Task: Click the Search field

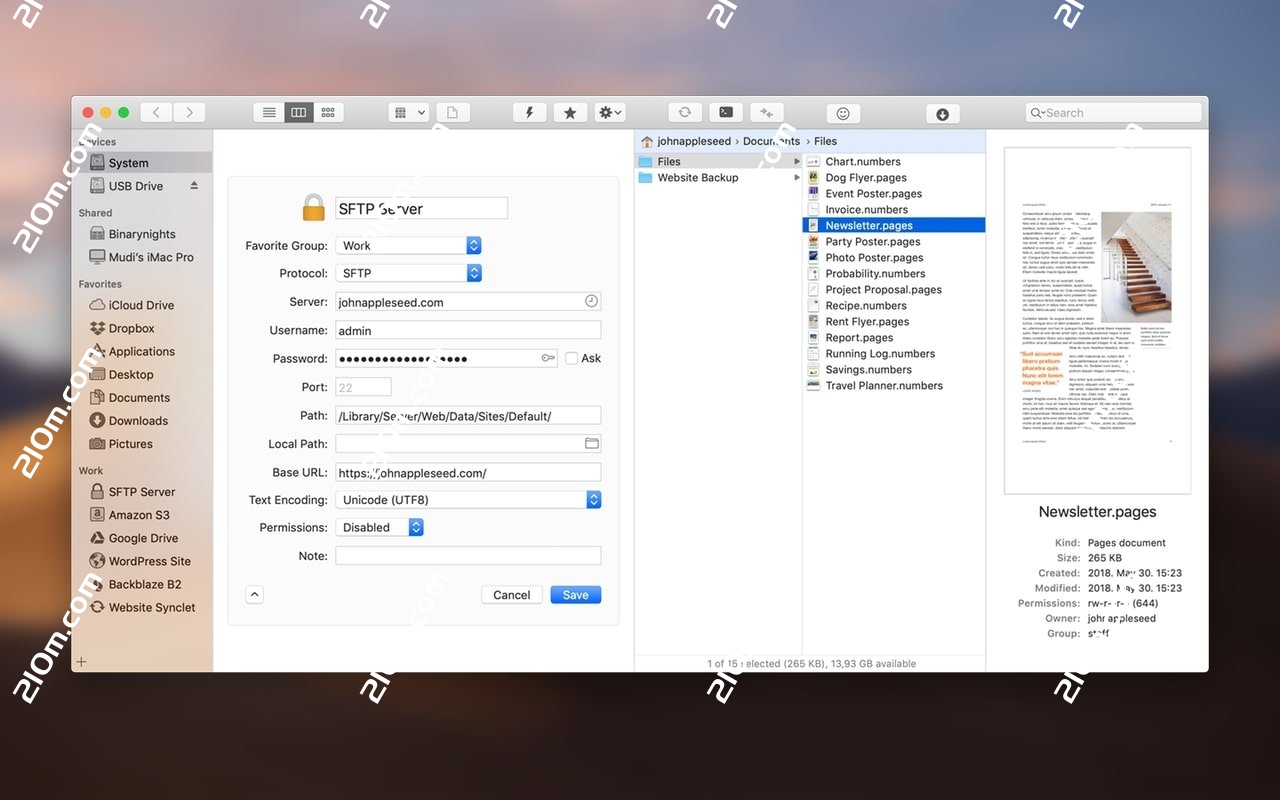Action: click(x=1113, y=113)
